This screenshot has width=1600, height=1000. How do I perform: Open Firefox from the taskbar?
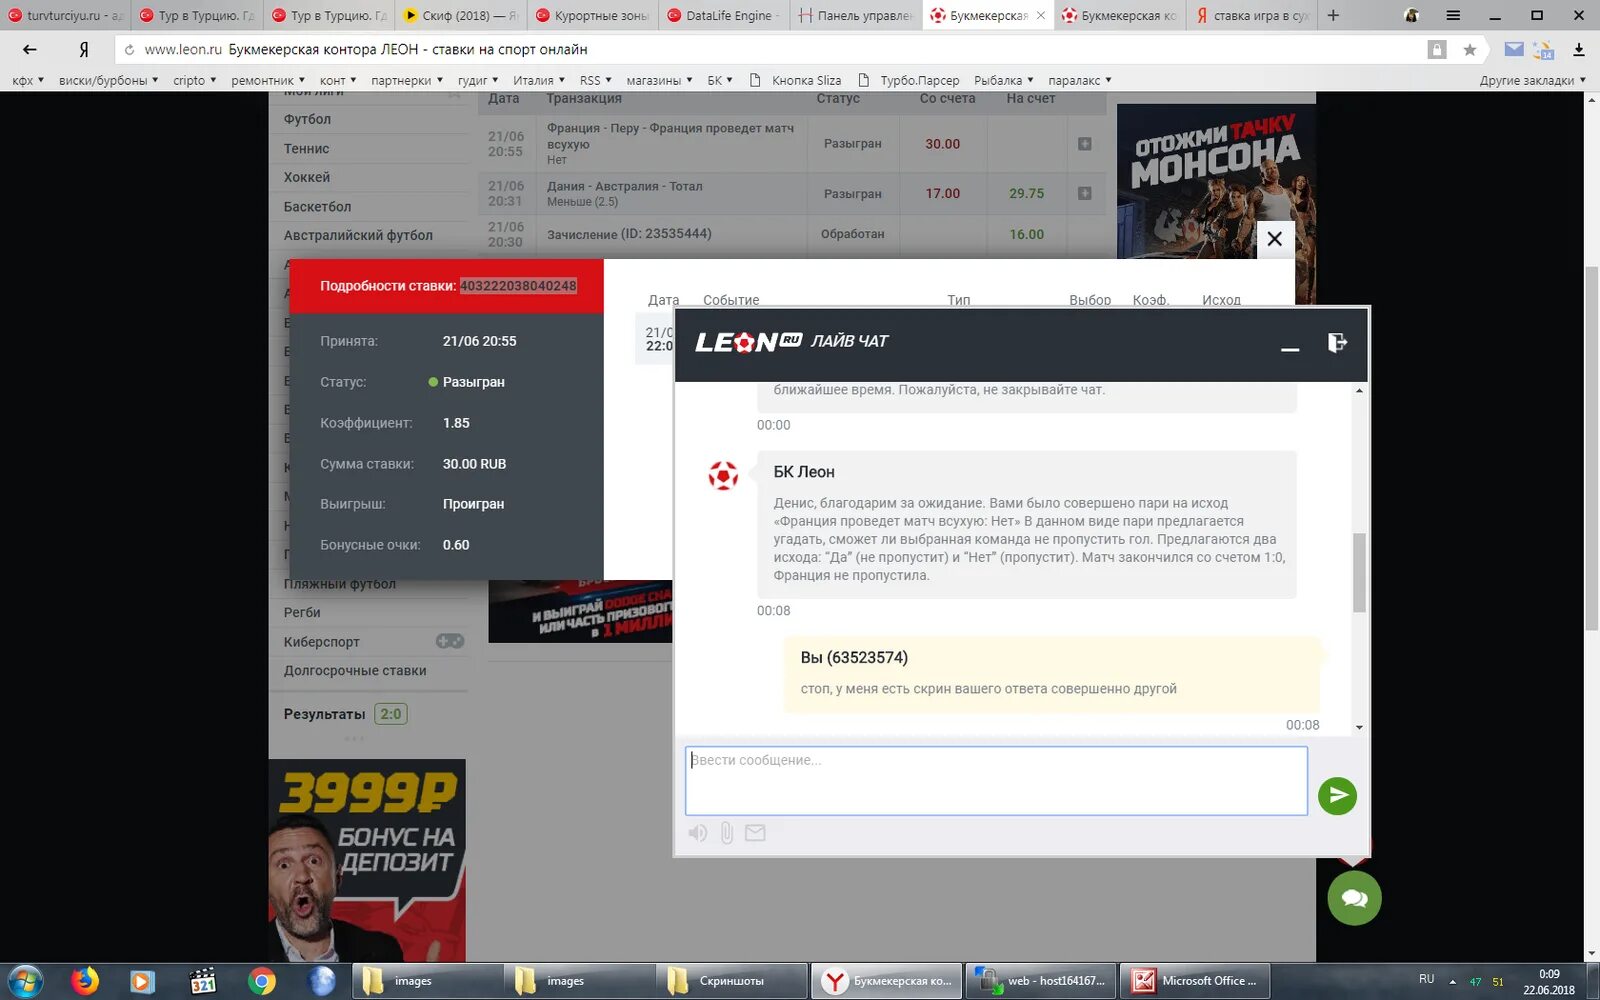pos(85,981)
